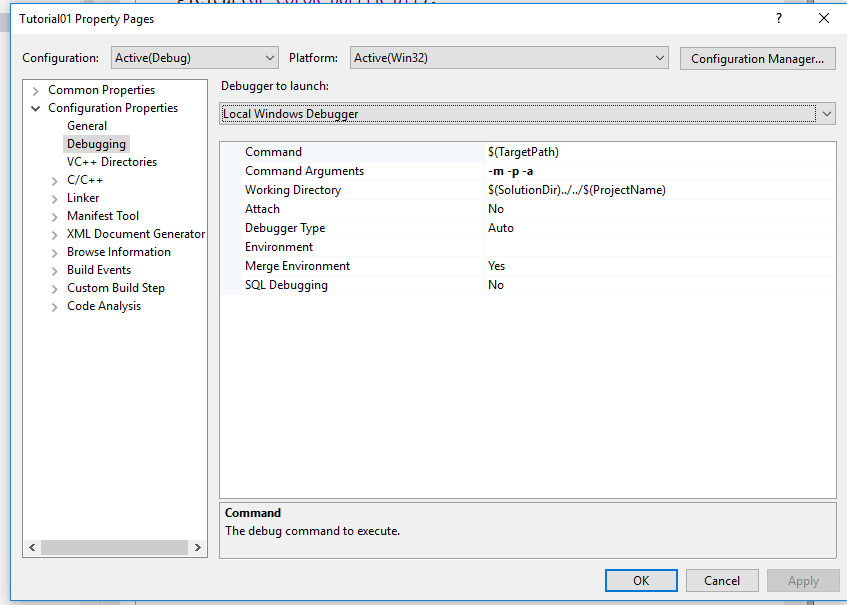847x605 pixels.
Task: Expand the Manifest Tool node arrow
Action: pyautogui.click(x=55, y=217)
